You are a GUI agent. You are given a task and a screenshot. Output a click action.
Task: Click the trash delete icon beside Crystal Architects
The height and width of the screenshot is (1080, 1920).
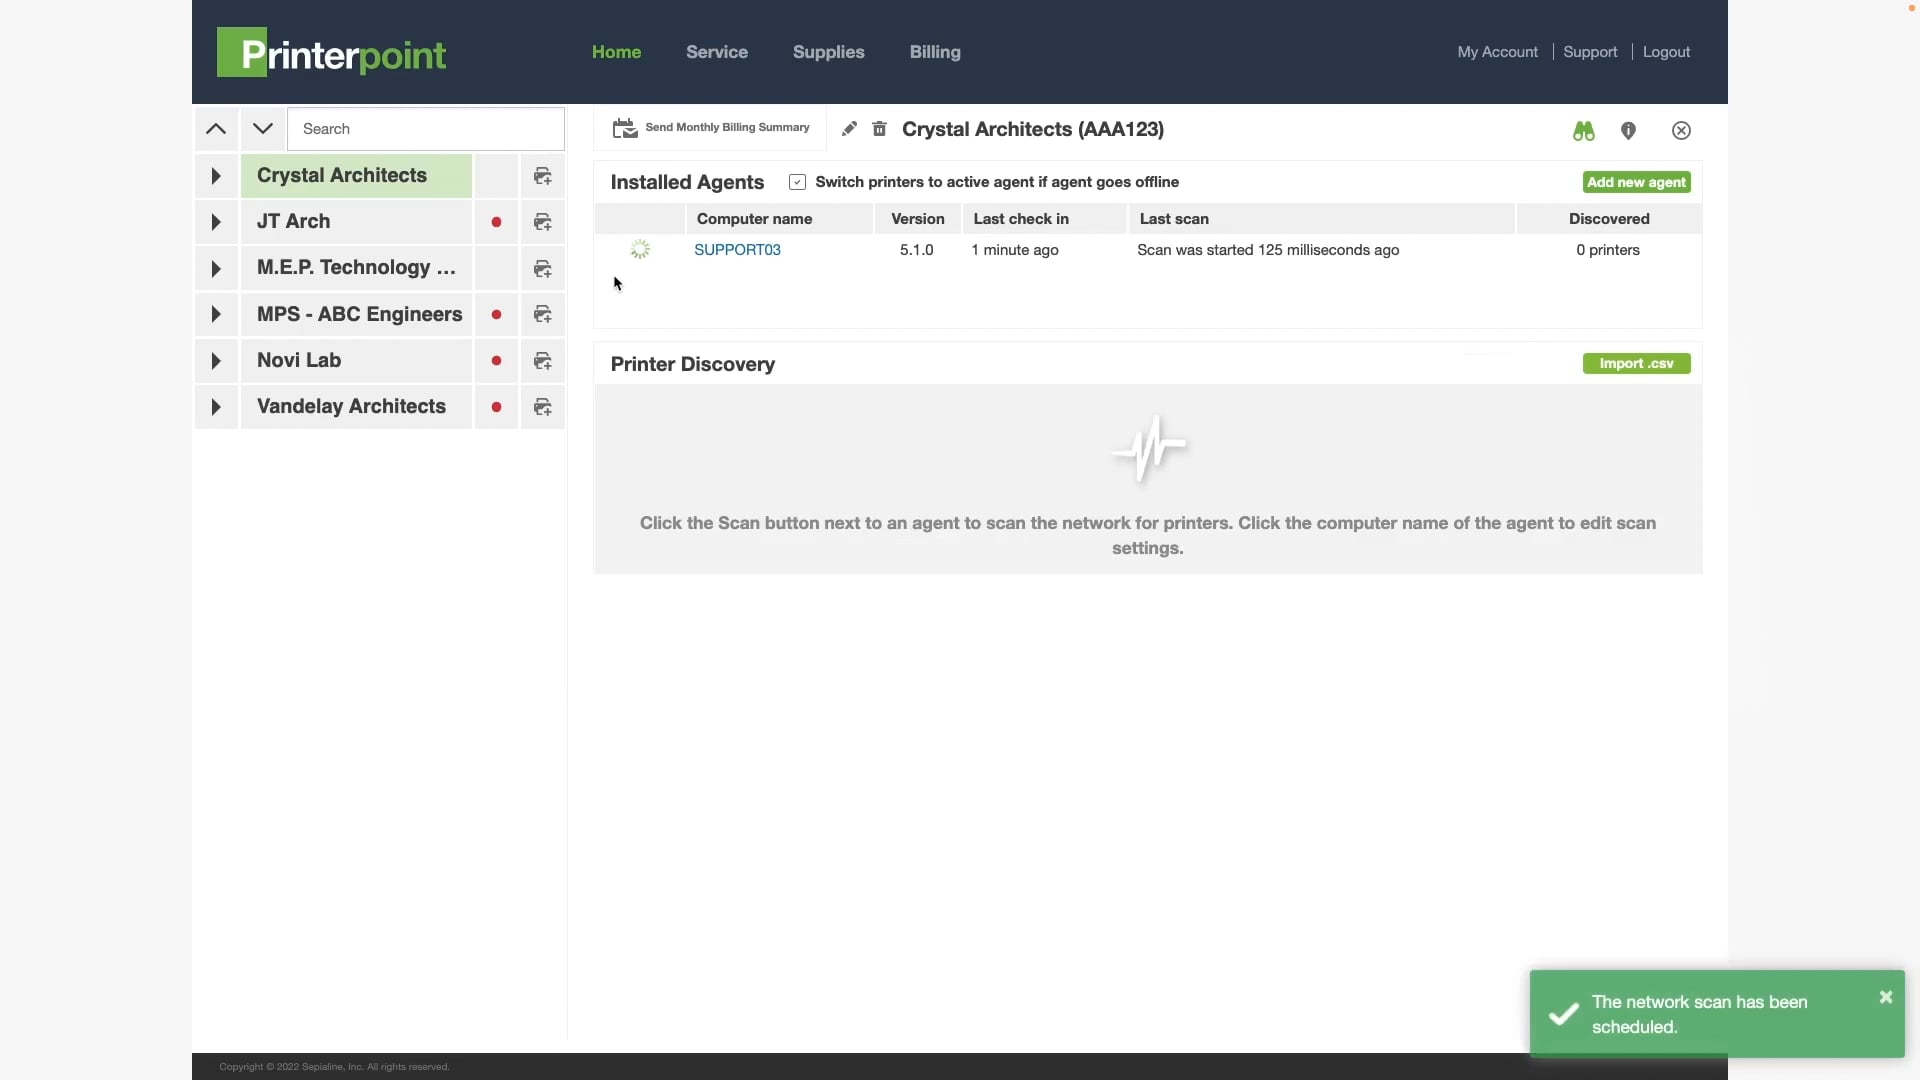click(x=879, y=129)
